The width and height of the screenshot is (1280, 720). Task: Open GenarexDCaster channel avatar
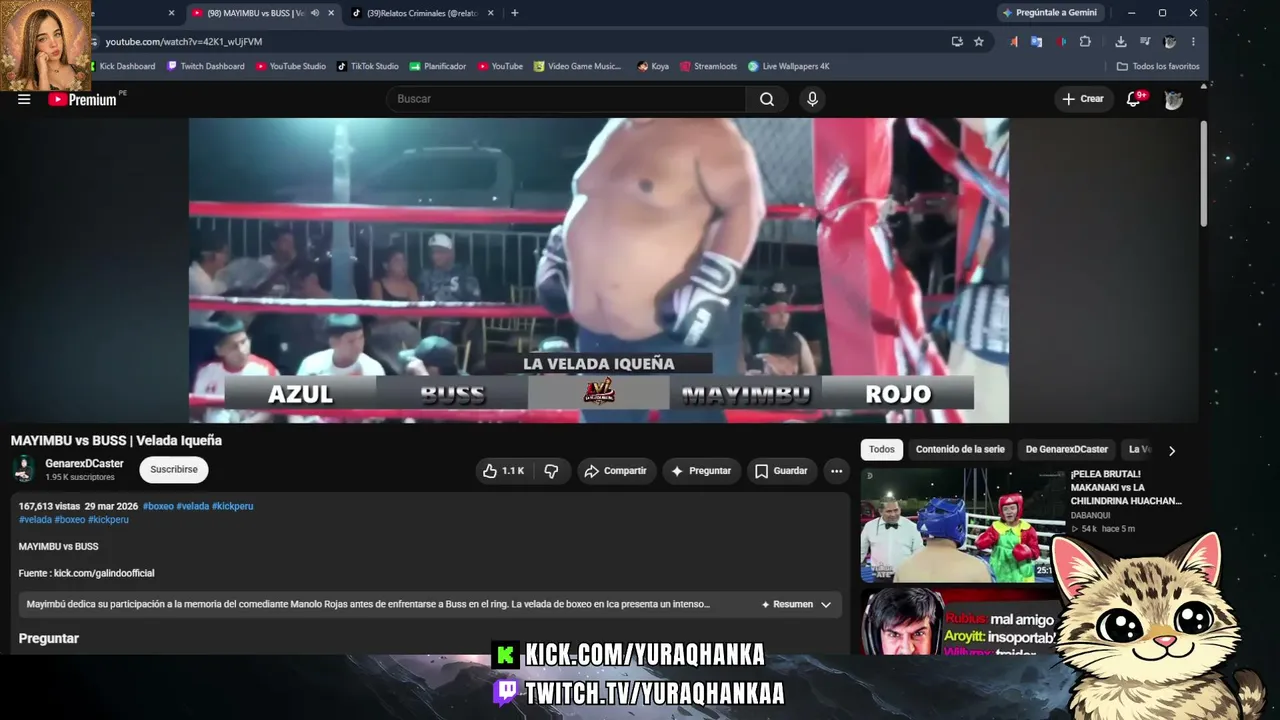pyautogui.click(x=24, y=469)
